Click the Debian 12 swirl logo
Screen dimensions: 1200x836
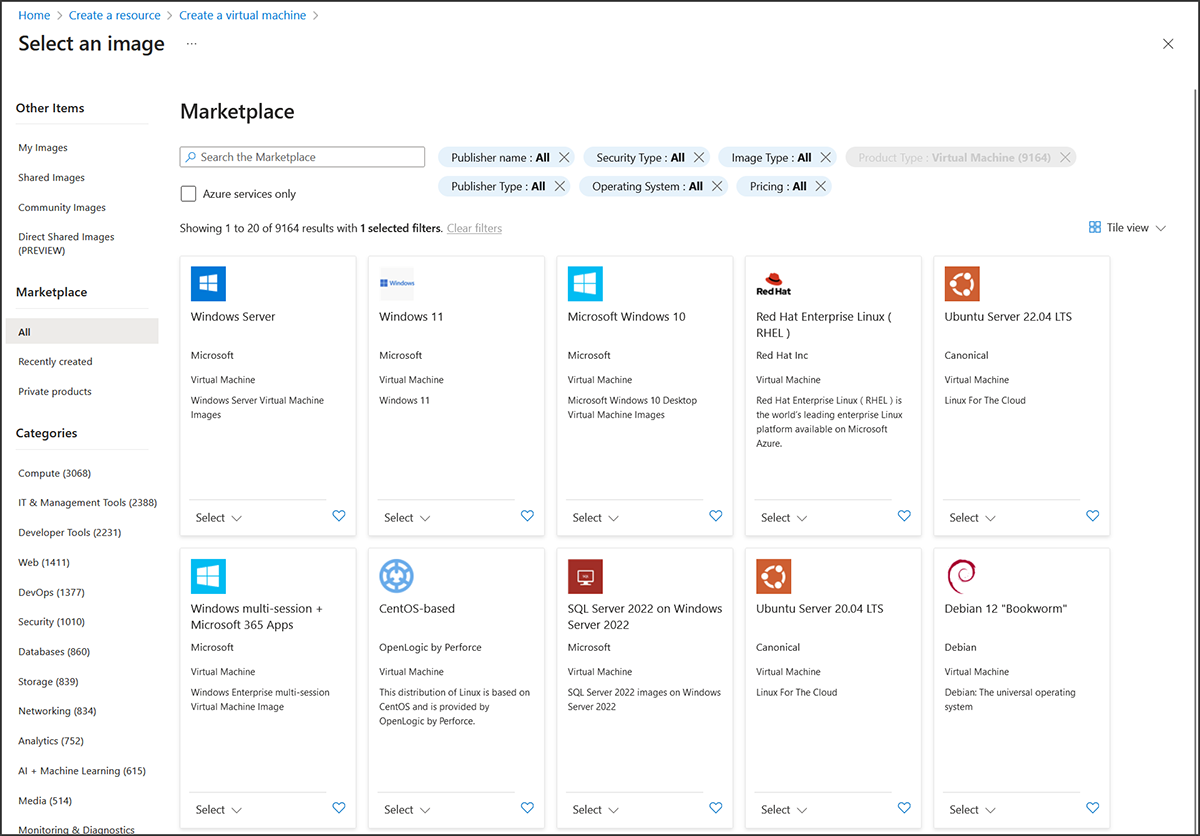pyautogui.click(x=960, y=576)
